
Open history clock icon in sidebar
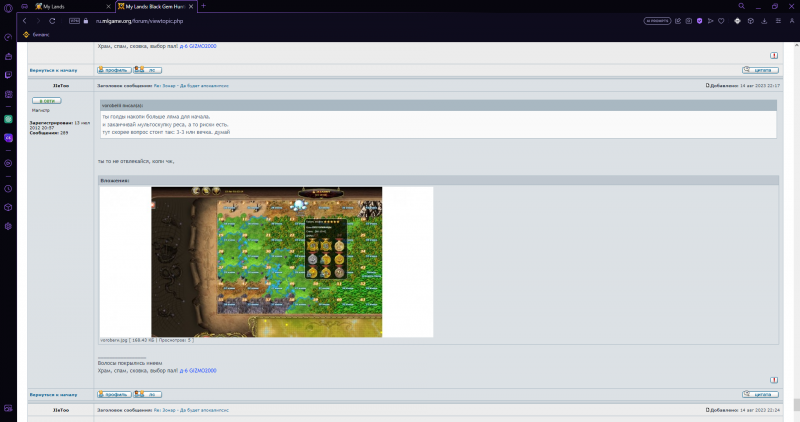pos(7,188)
